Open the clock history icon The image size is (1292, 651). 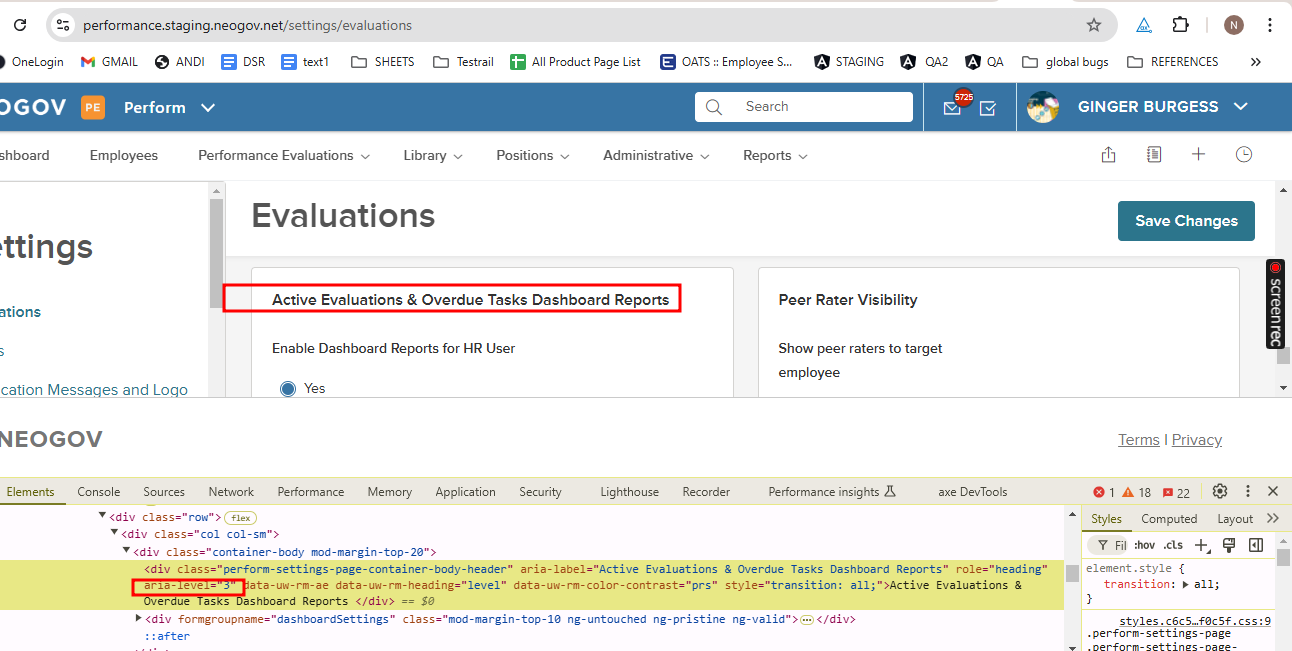[1244, 155]
